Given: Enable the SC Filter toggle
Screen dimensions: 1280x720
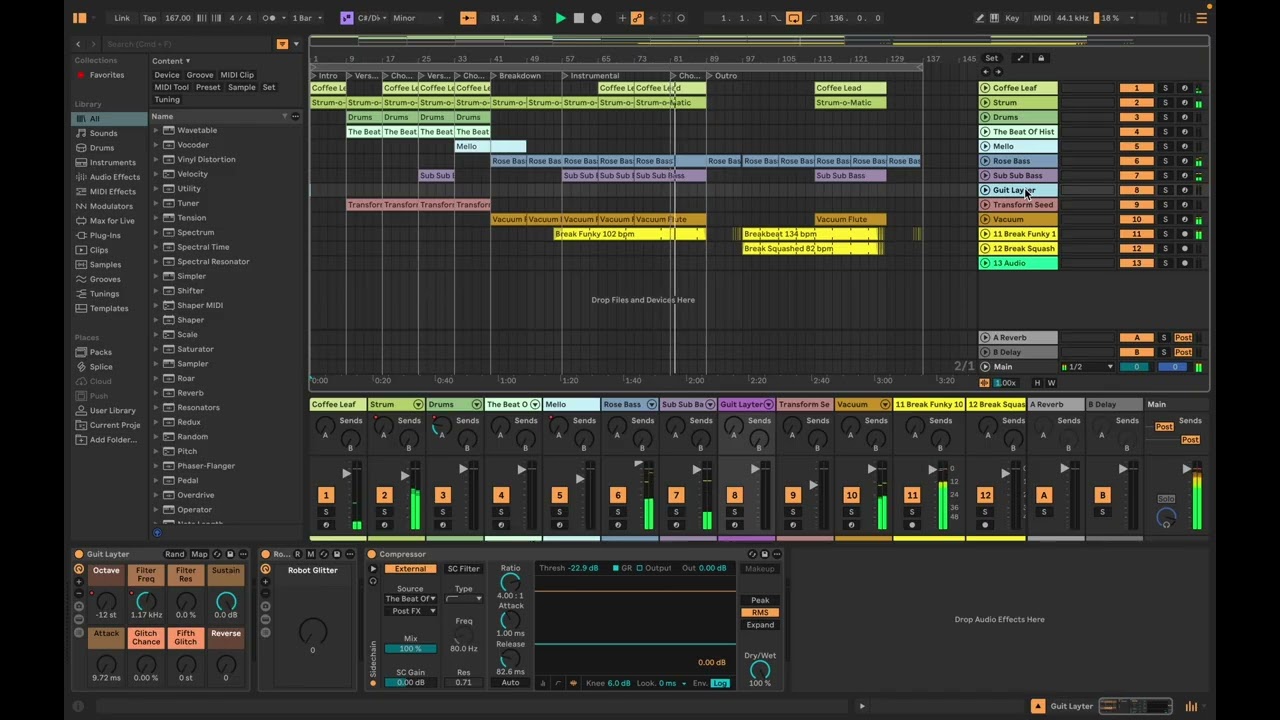Looking at the screenshot, I should click(463, 569).
